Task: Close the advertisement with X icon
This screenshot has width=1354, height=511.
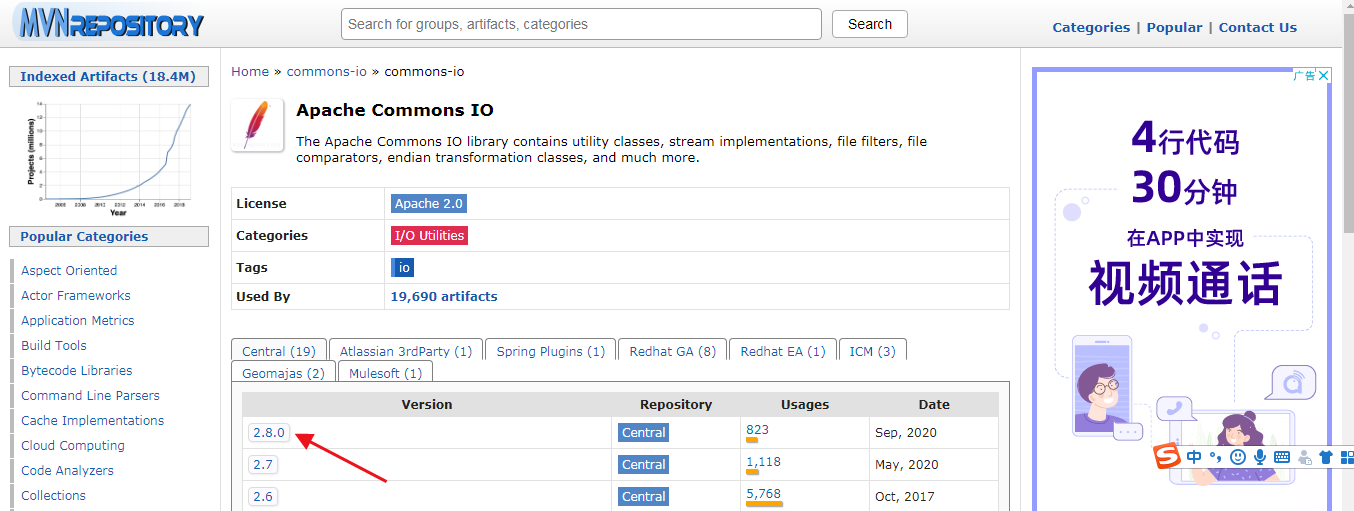Action: [1324, 76]
